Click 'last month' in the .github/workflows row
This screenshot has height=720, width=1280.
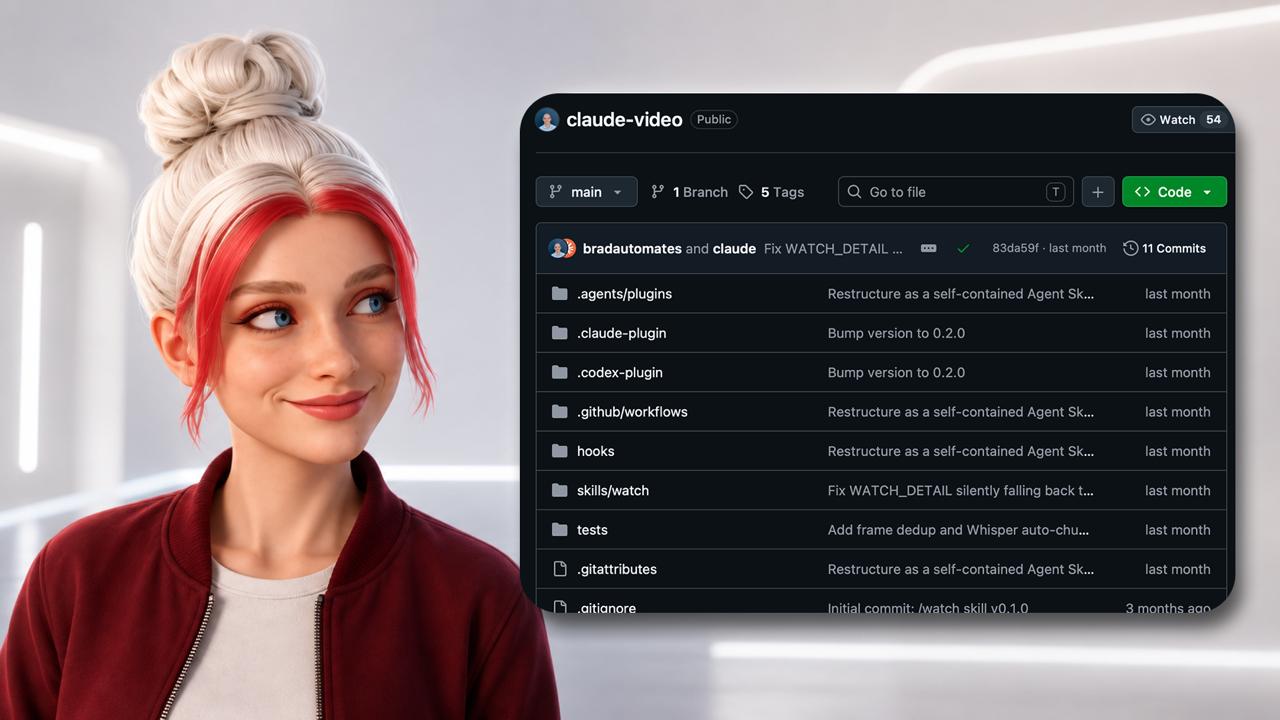pyautogui.click(x=1178, y=412)
